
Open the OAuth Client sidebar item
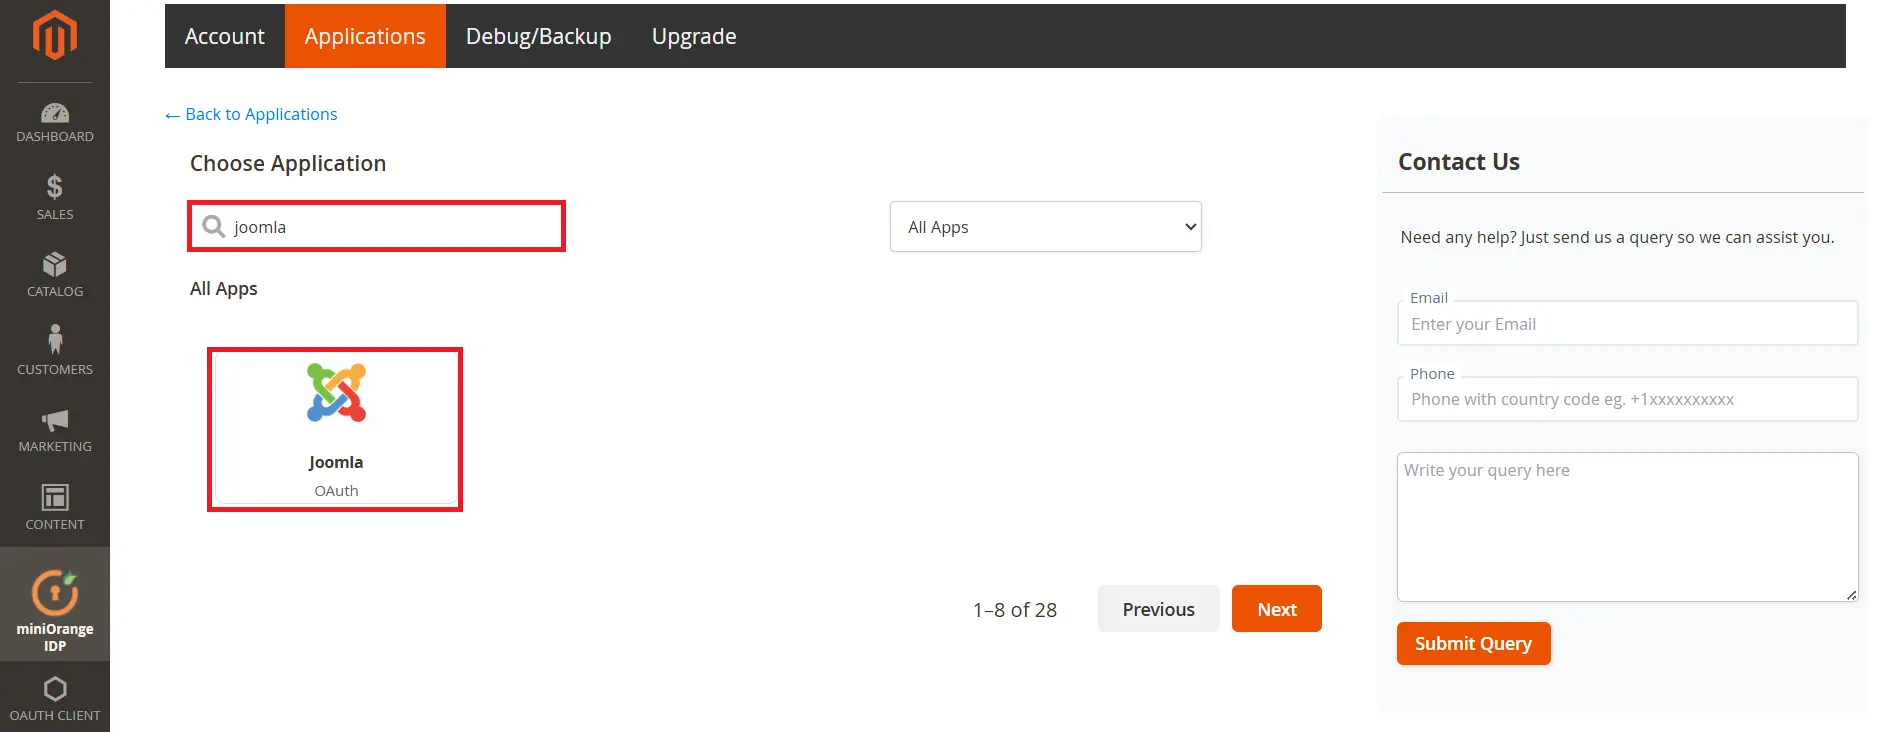[x=55, y=698]
